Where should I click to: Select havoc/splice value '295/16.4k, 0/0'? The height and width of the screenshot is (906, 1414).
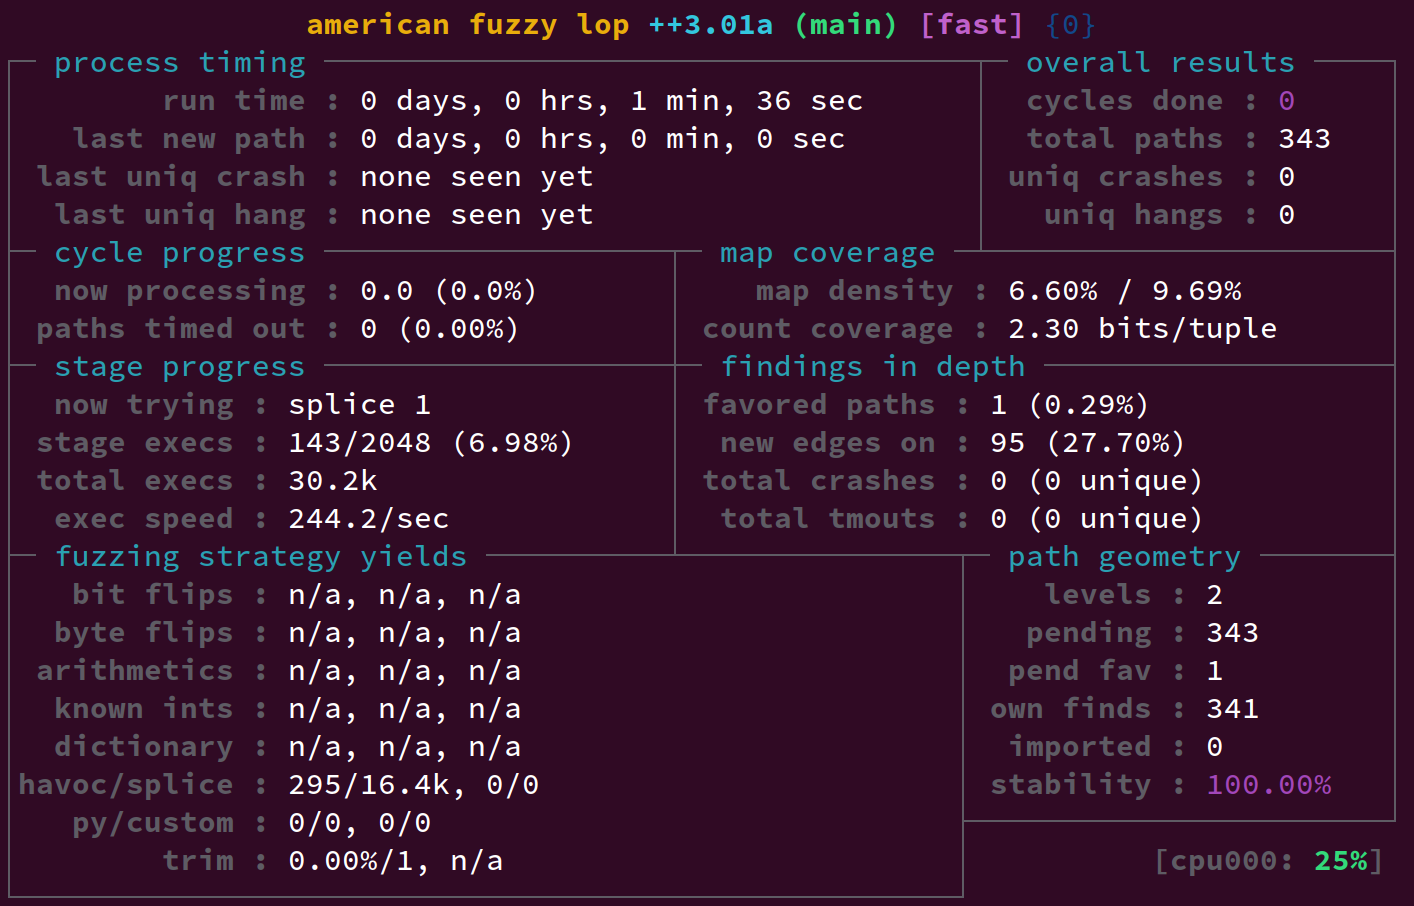[x=414, y=785]
